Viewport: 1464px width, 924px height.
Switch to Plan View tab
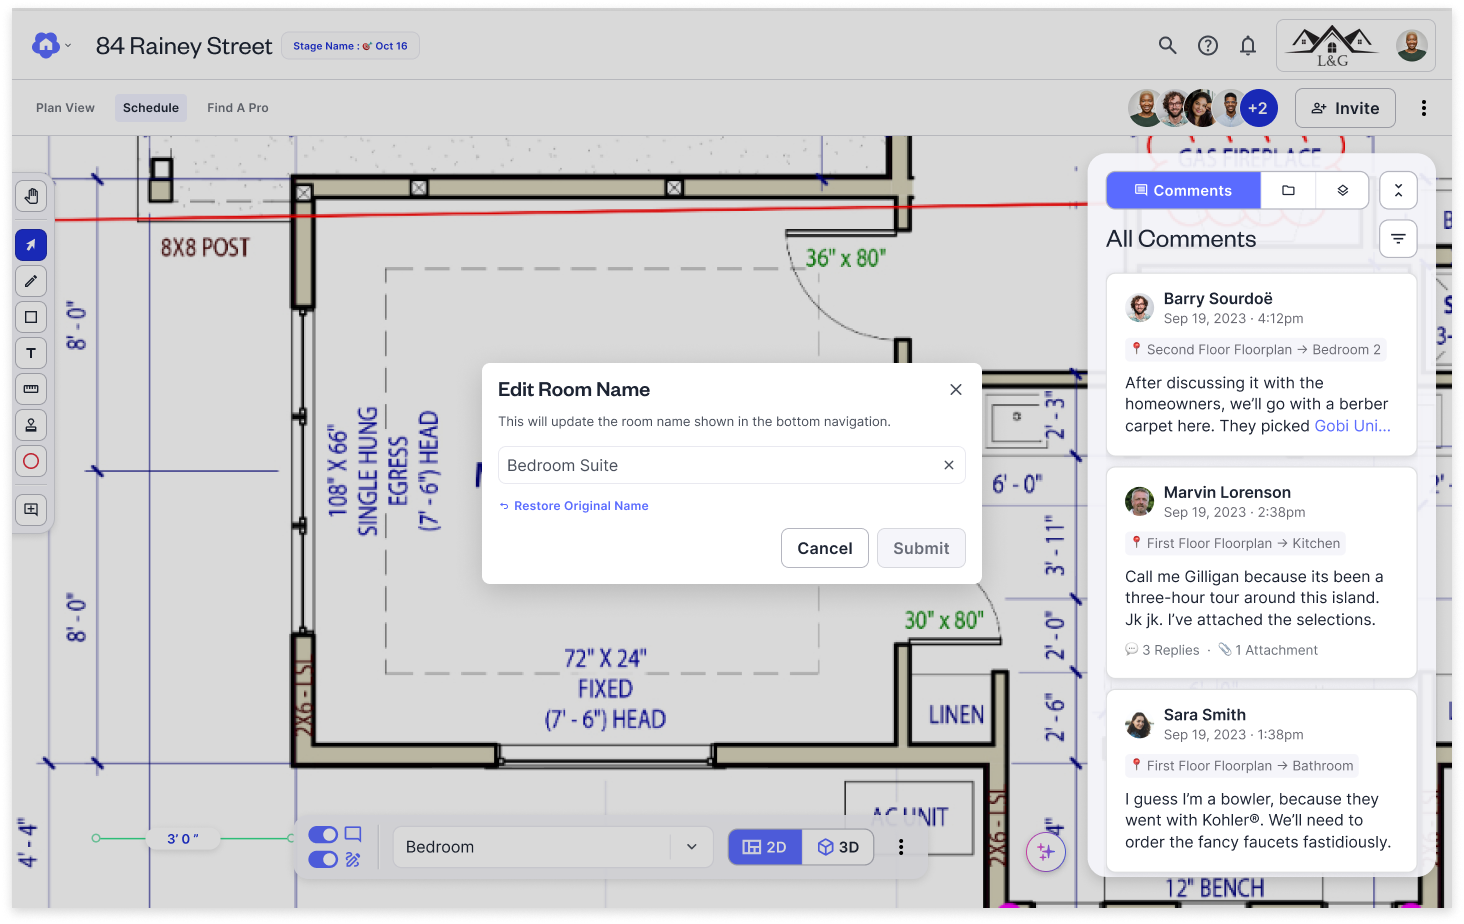[x=65, y=108]
